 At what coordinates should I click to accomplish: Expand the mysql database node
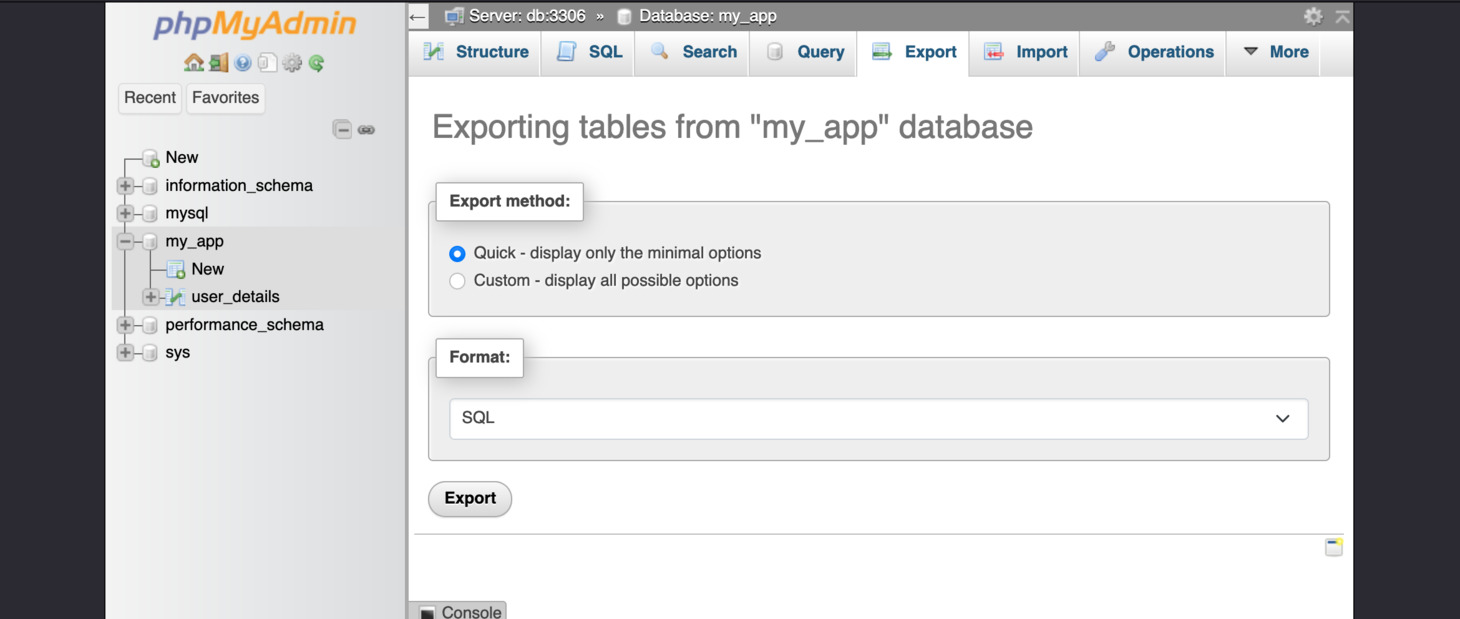[125, 214]
